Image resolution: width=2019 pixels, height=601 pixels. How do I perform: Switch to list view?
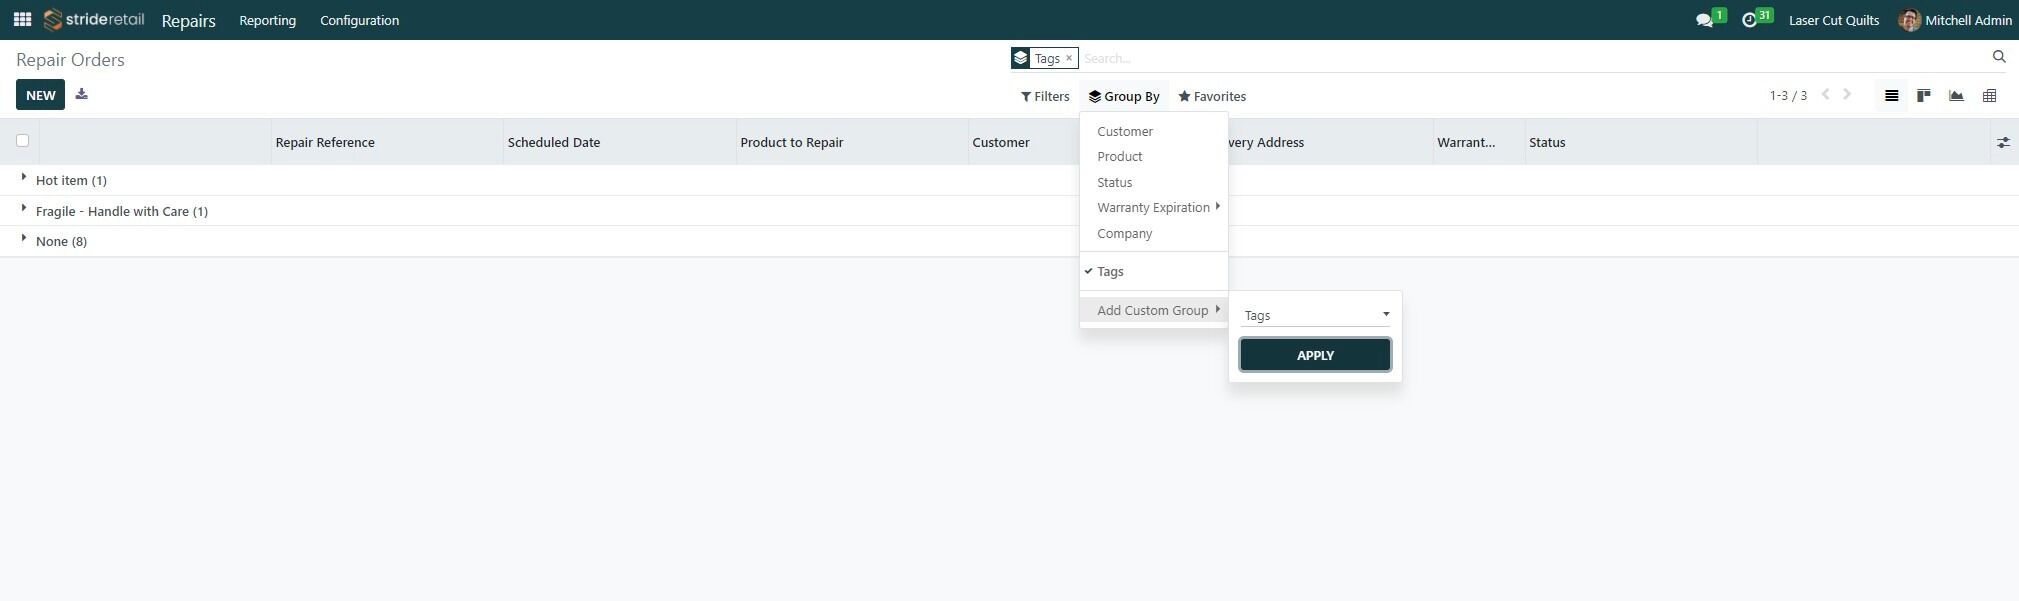click(1891, 96)
